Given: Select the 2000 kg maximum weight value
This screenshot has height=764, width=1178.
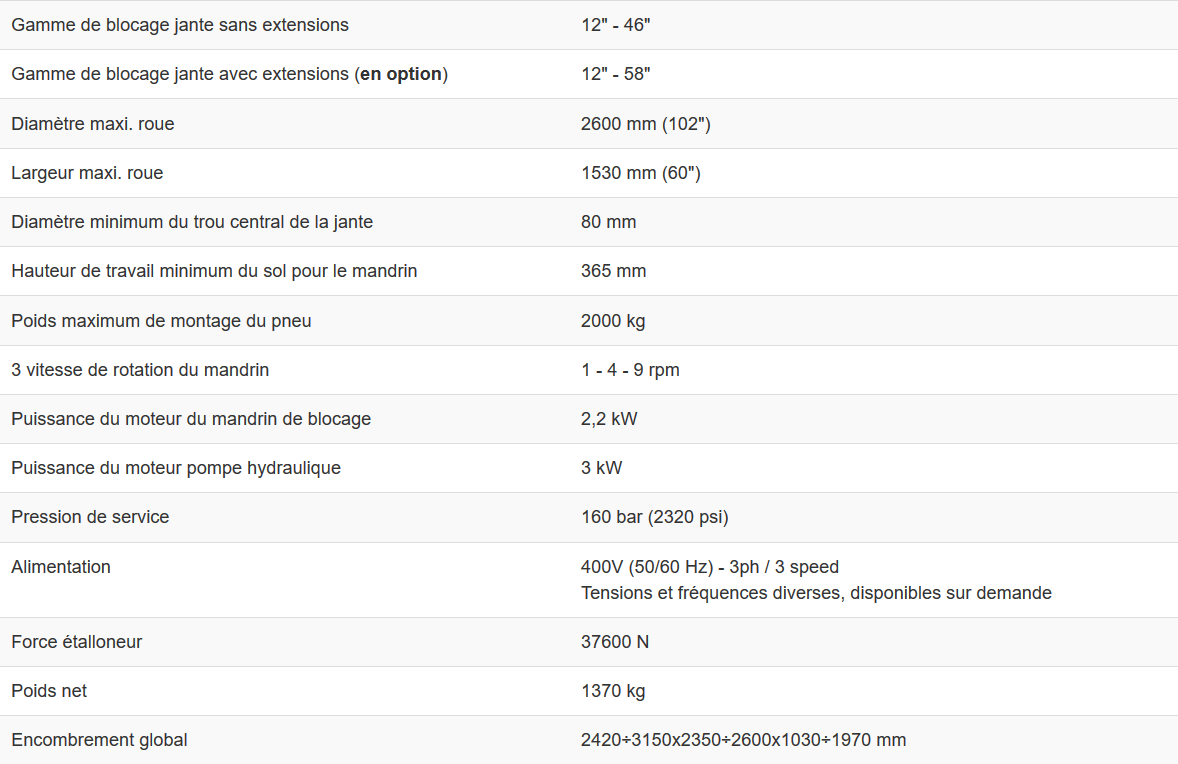Looking at the screenshot, I should click(612, 321).
